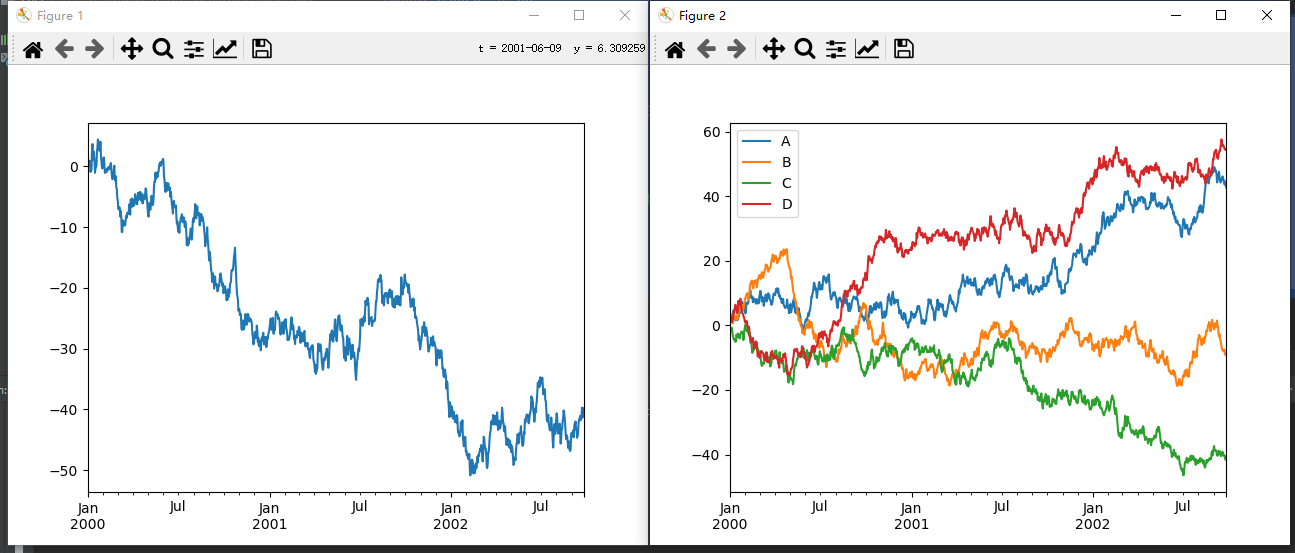Image resolution: width=1295 pixels, height=553 pixels.
Task: Click the Figure 1 title bar app icon
Action: point(24,15)
